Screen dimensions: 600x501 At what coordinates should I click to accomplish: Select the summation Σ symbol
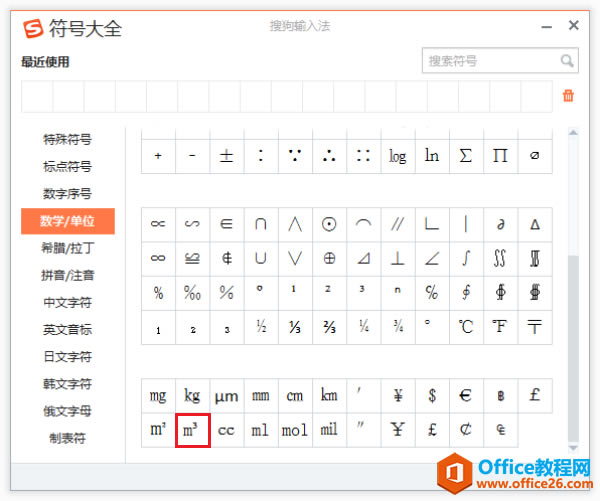click(x=466, y=156)
